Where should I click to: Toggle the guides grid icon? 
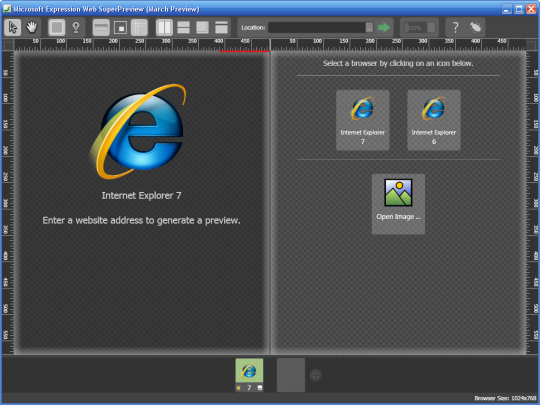[x=139, y=27]
